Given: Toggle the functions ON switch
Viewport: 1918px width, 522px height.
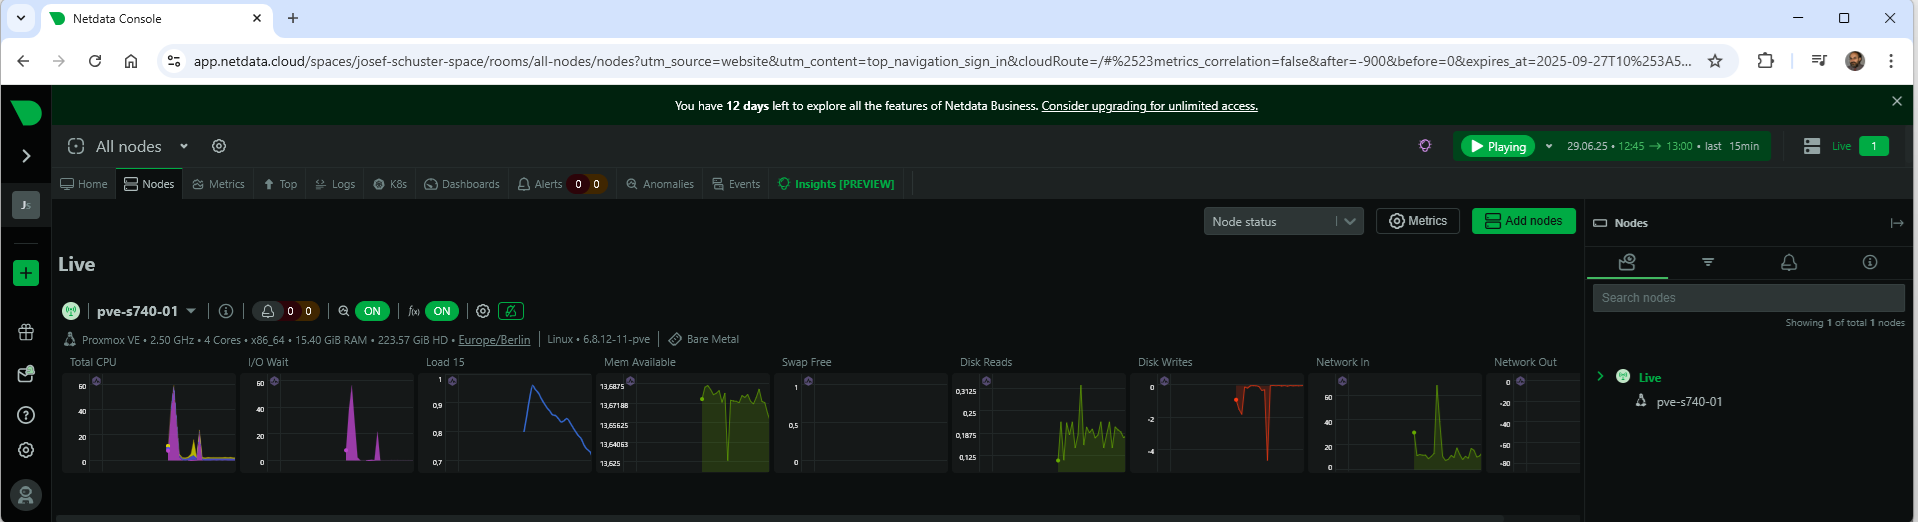Looking at the screenshot, I should [x=441, y=311].
